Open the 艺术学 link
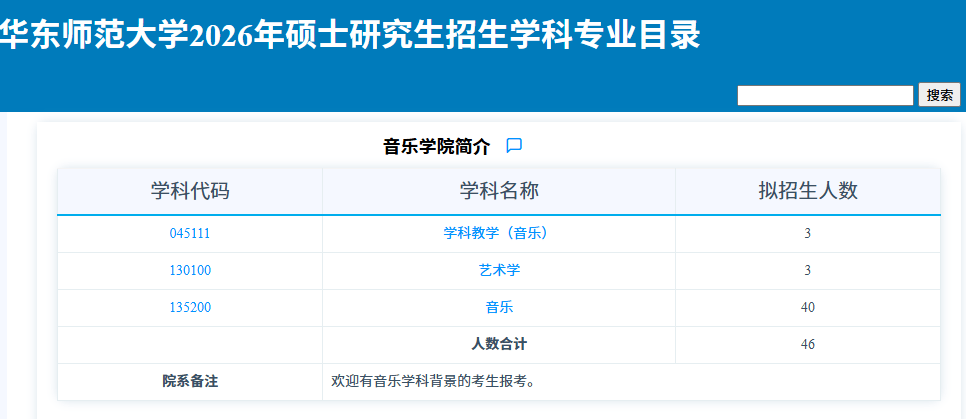This screenshot has width=966, height=419. pyautogui.click(x=500, y=271)
